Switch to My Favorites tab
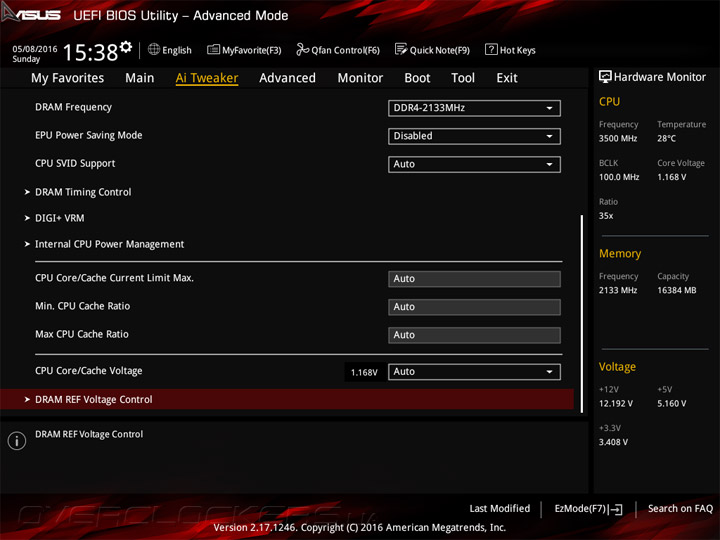Screen dimensions: 720x540 click(68, 78)
